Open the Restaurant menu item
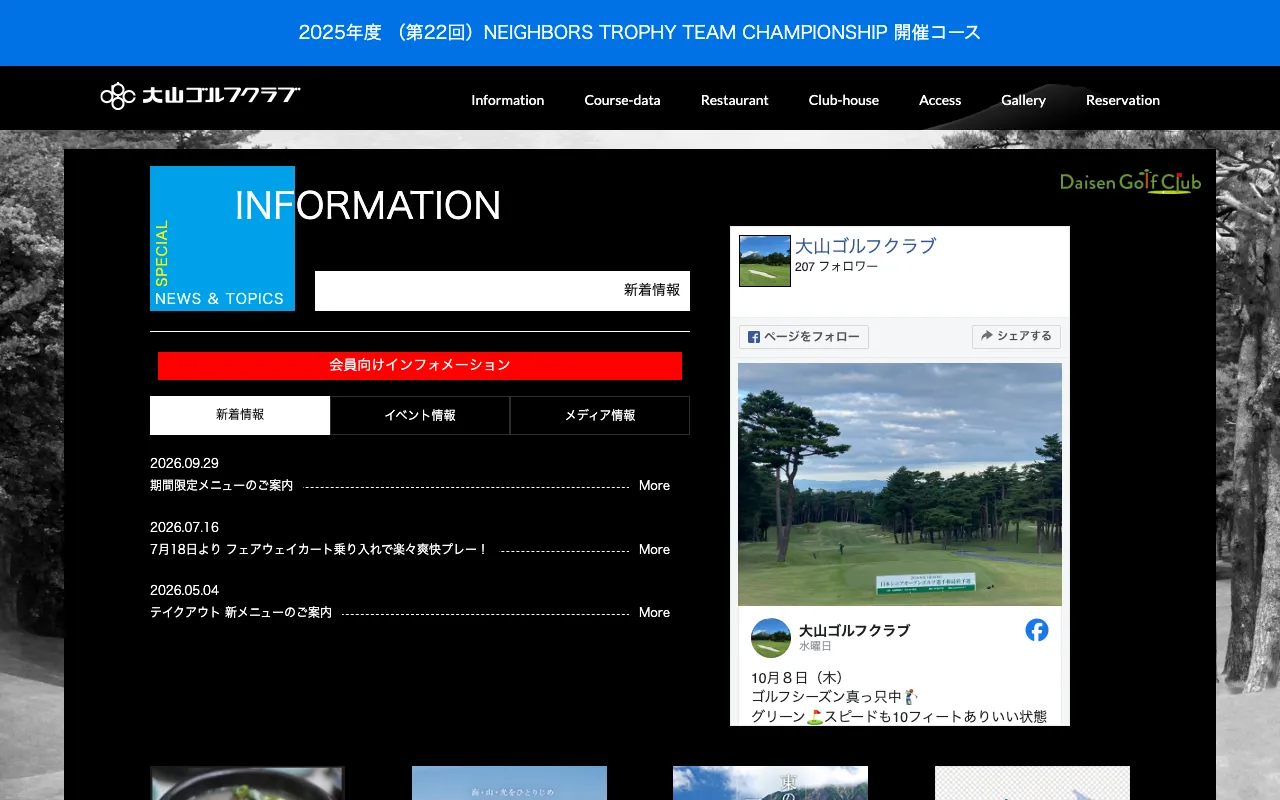The image size is (1280, 800). 735,100
